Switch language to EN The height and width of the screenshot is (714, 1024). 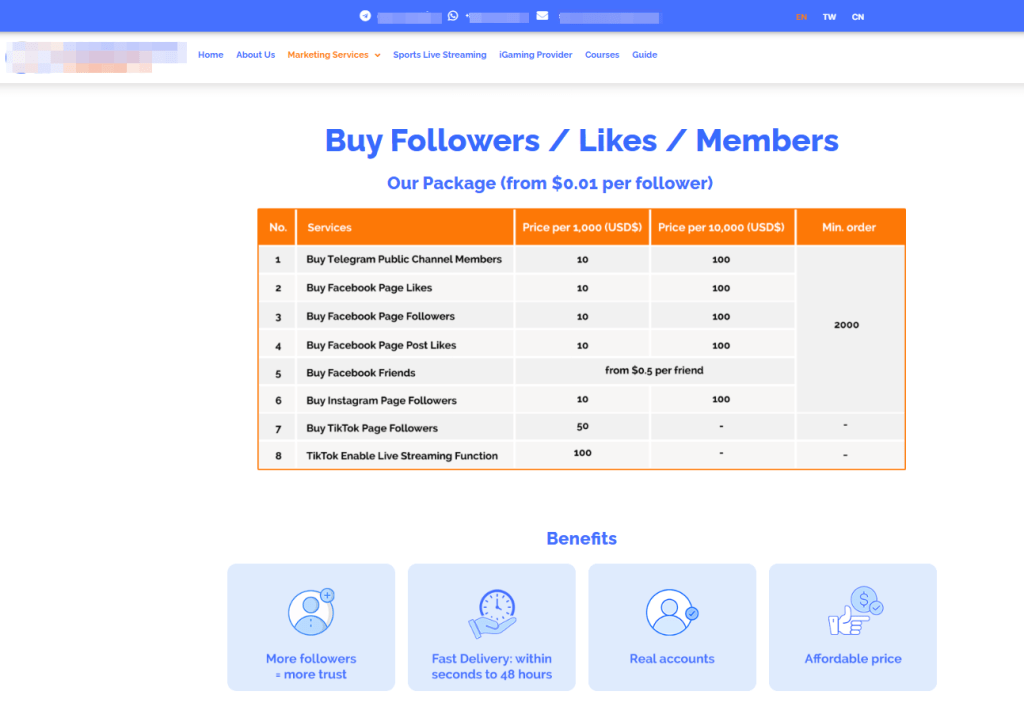click(801, 17)
